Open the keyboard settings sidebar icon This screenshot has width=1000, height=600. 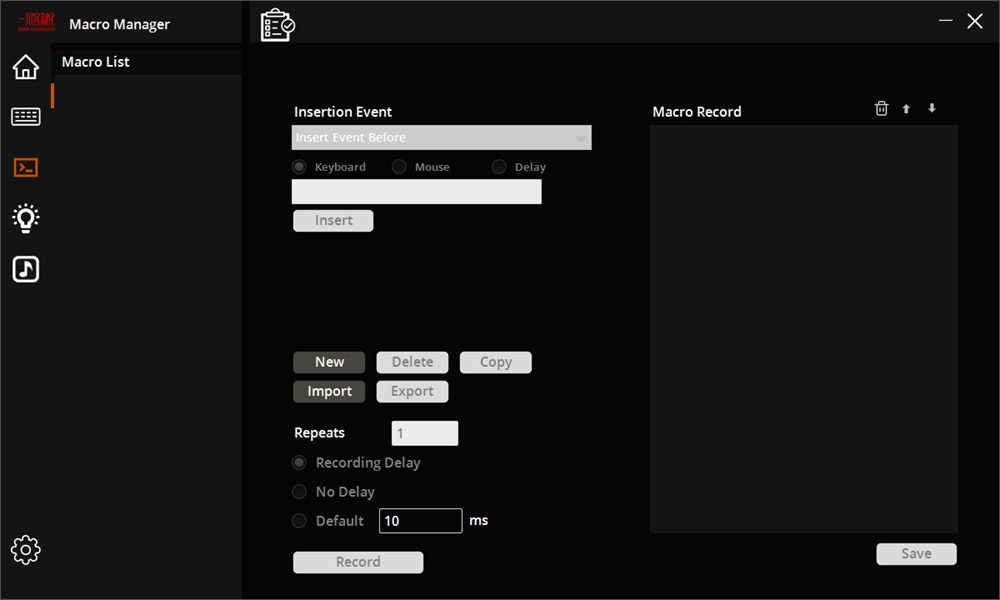coord(26,117)
